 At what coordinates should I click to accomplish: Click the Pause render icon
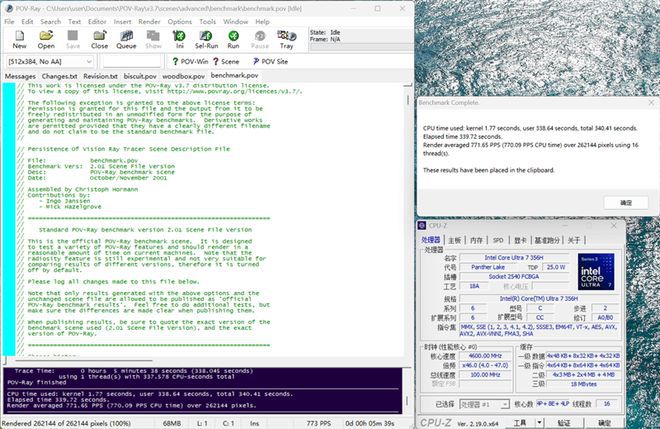[260, 40]
